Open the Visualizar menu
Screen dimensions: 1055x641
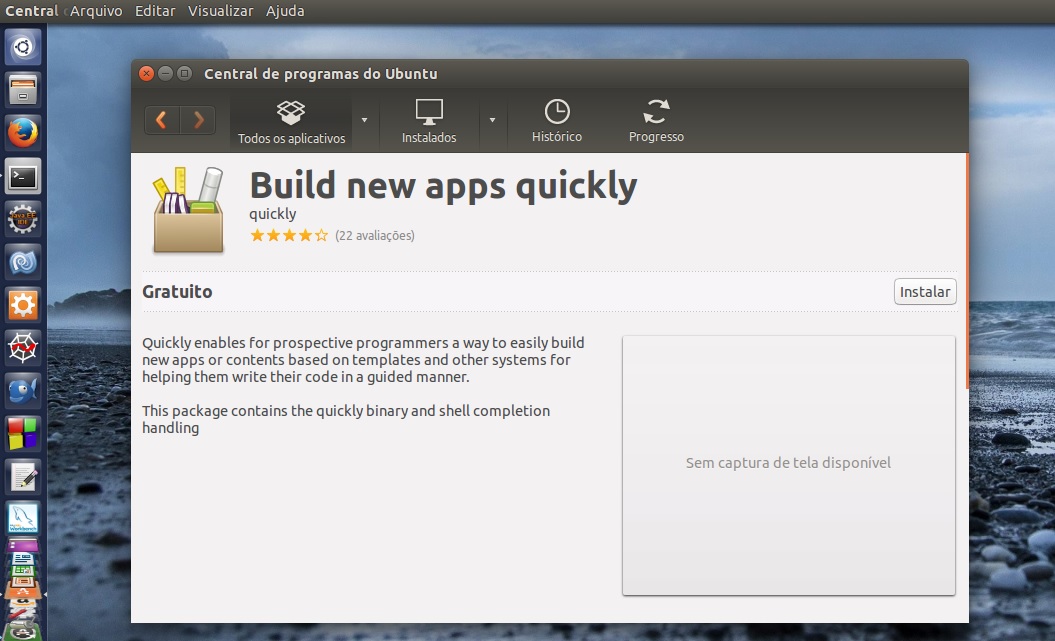(220, 11)
